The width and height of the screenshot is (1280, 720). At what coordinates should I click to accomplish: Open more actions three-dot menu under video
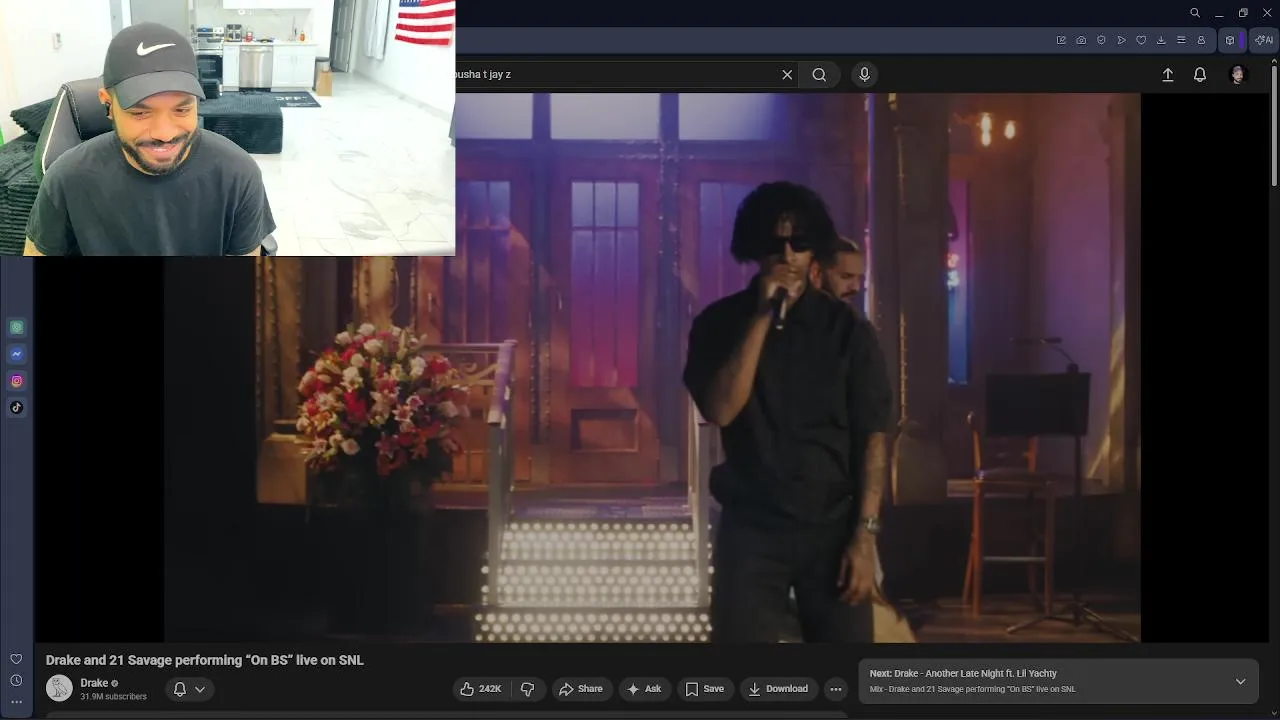pos(836,689)
